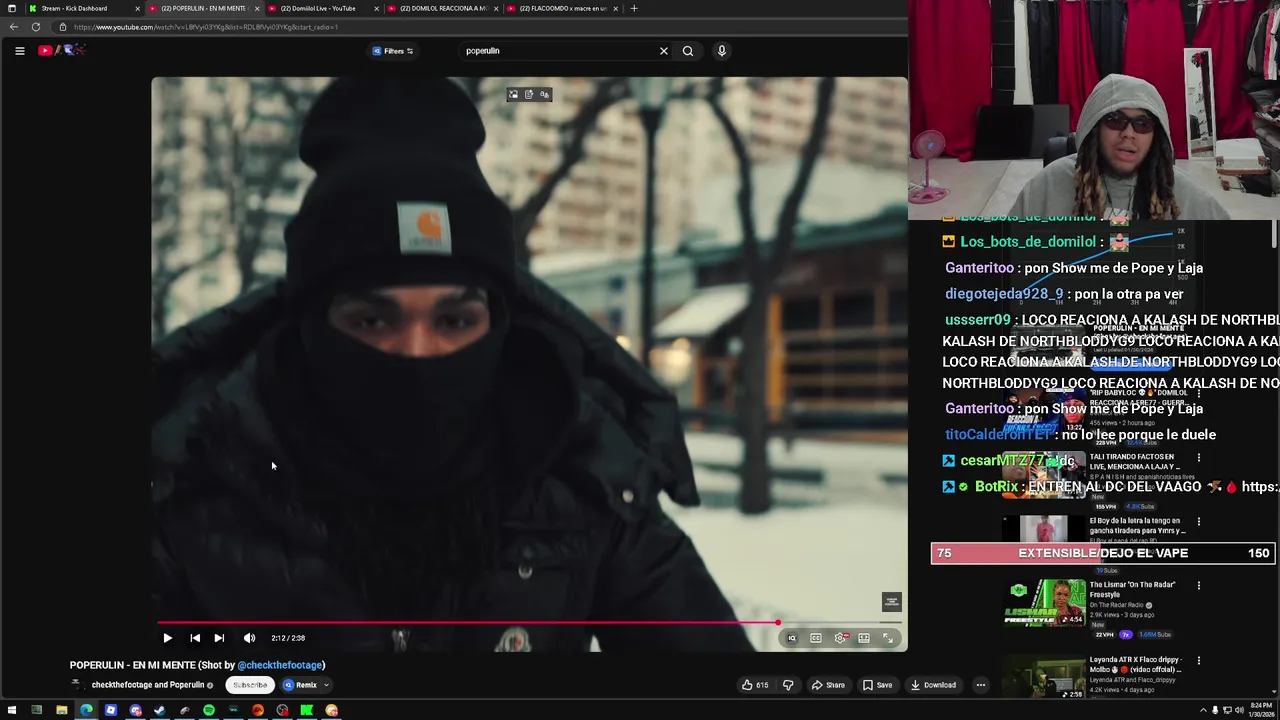Open the player settings gear

pyautogui.click(x=840, y=638)
